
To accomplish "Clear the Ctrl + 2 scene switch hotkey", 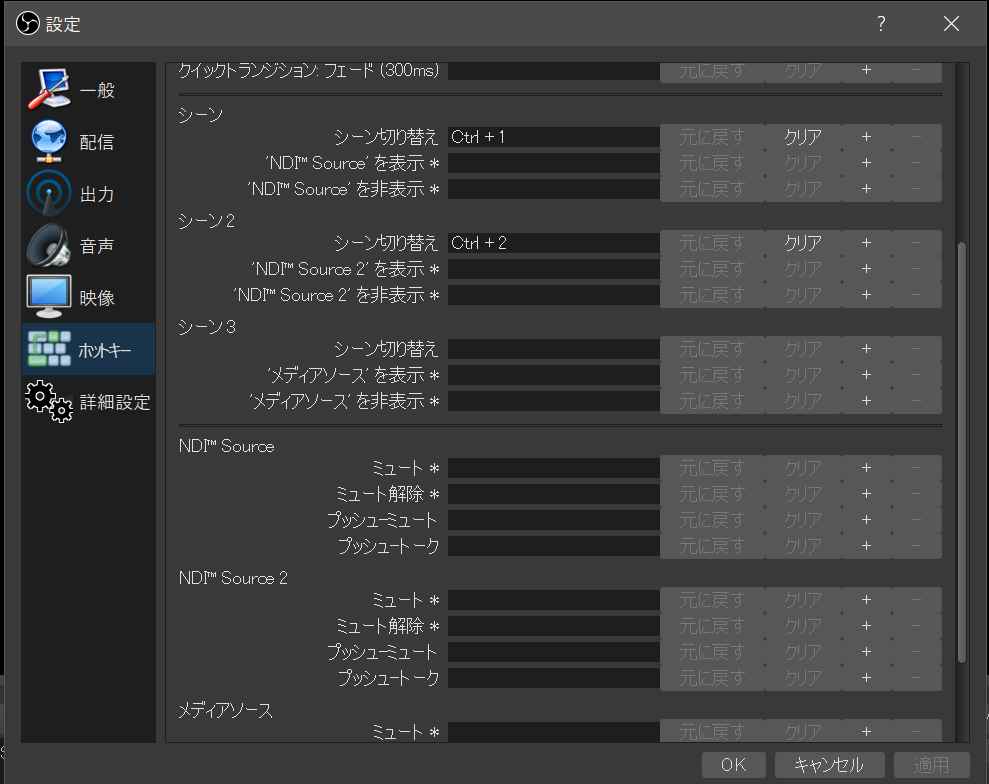I will pyautogui.click(x=803, y=243).
